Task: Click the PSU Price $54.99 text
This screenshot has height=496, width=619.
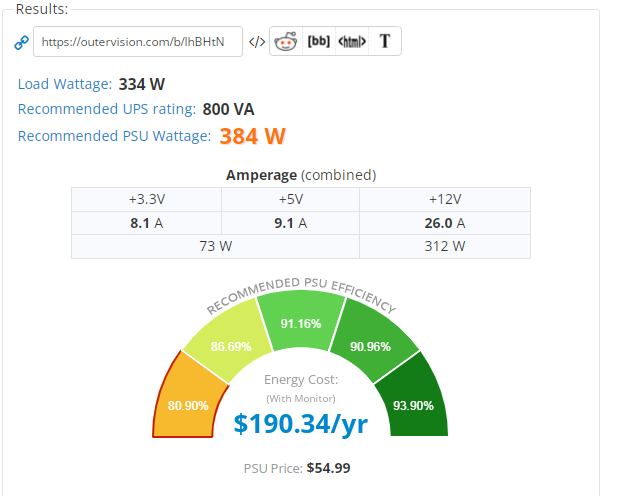Action: pyautogui.click(x=297, y=468)
